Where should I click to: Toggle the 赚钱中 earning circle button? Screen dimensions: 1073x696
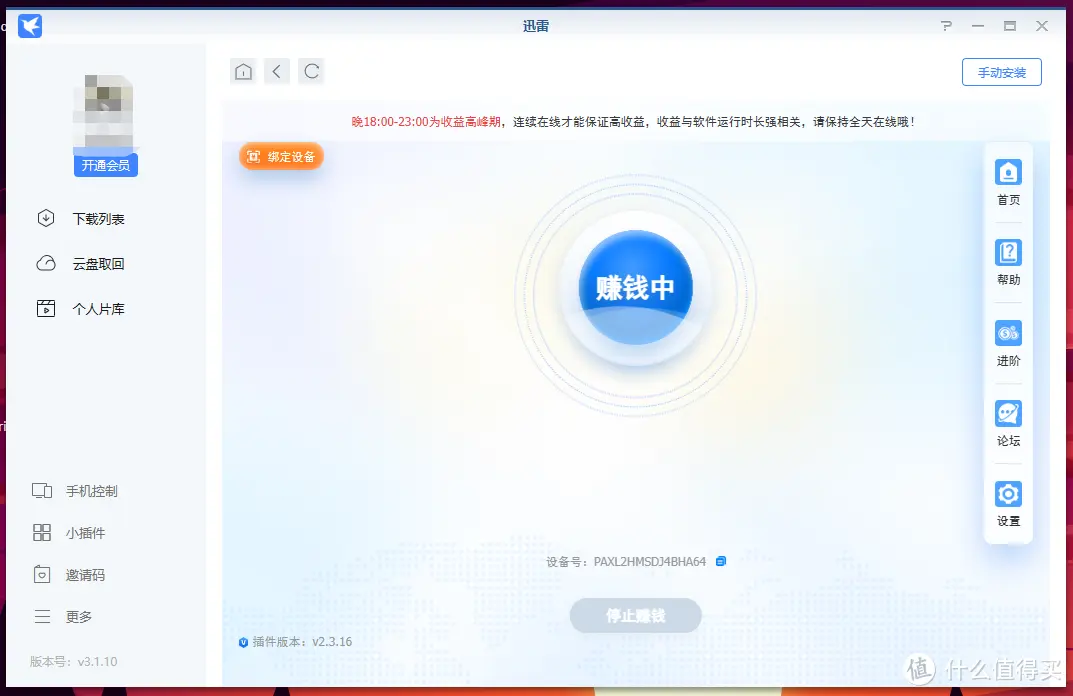[636, 288]
